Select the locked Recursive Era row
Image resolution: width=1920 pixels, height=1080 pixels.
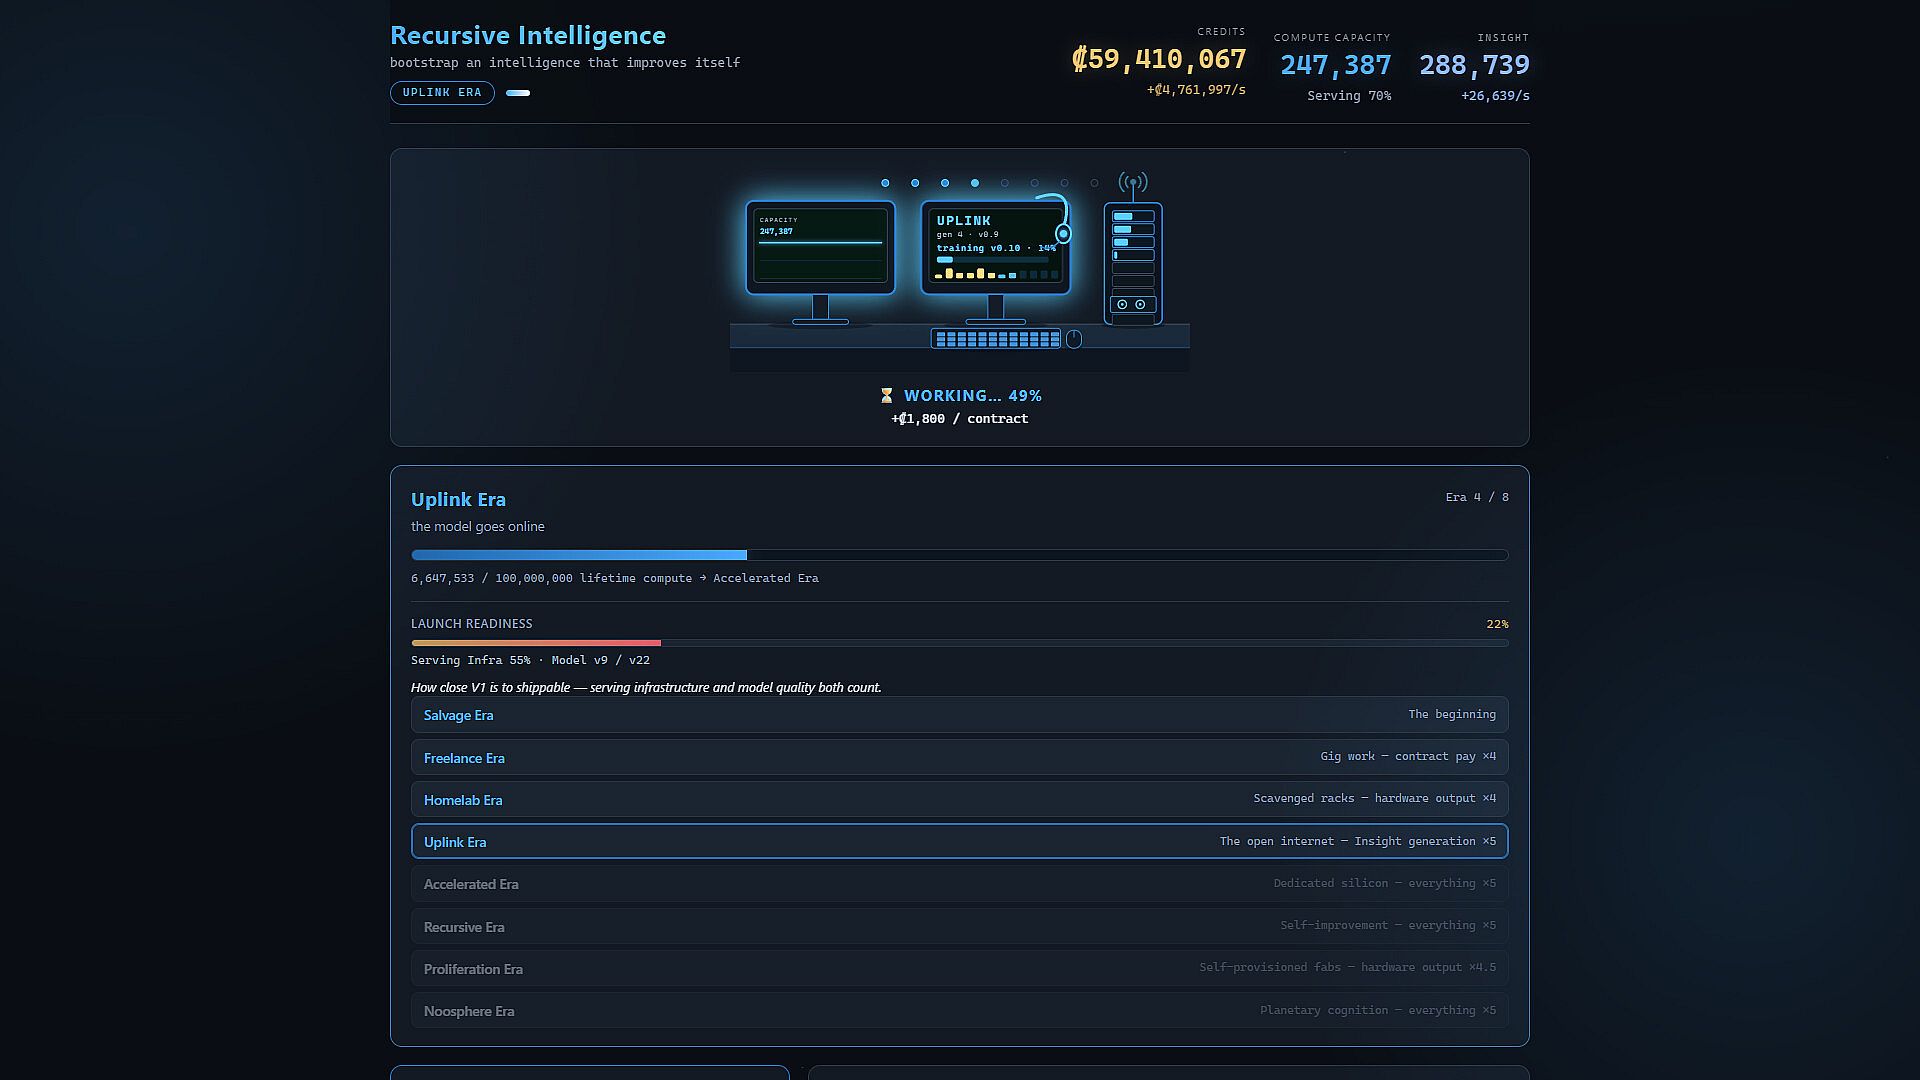click(x=960, y=926)
